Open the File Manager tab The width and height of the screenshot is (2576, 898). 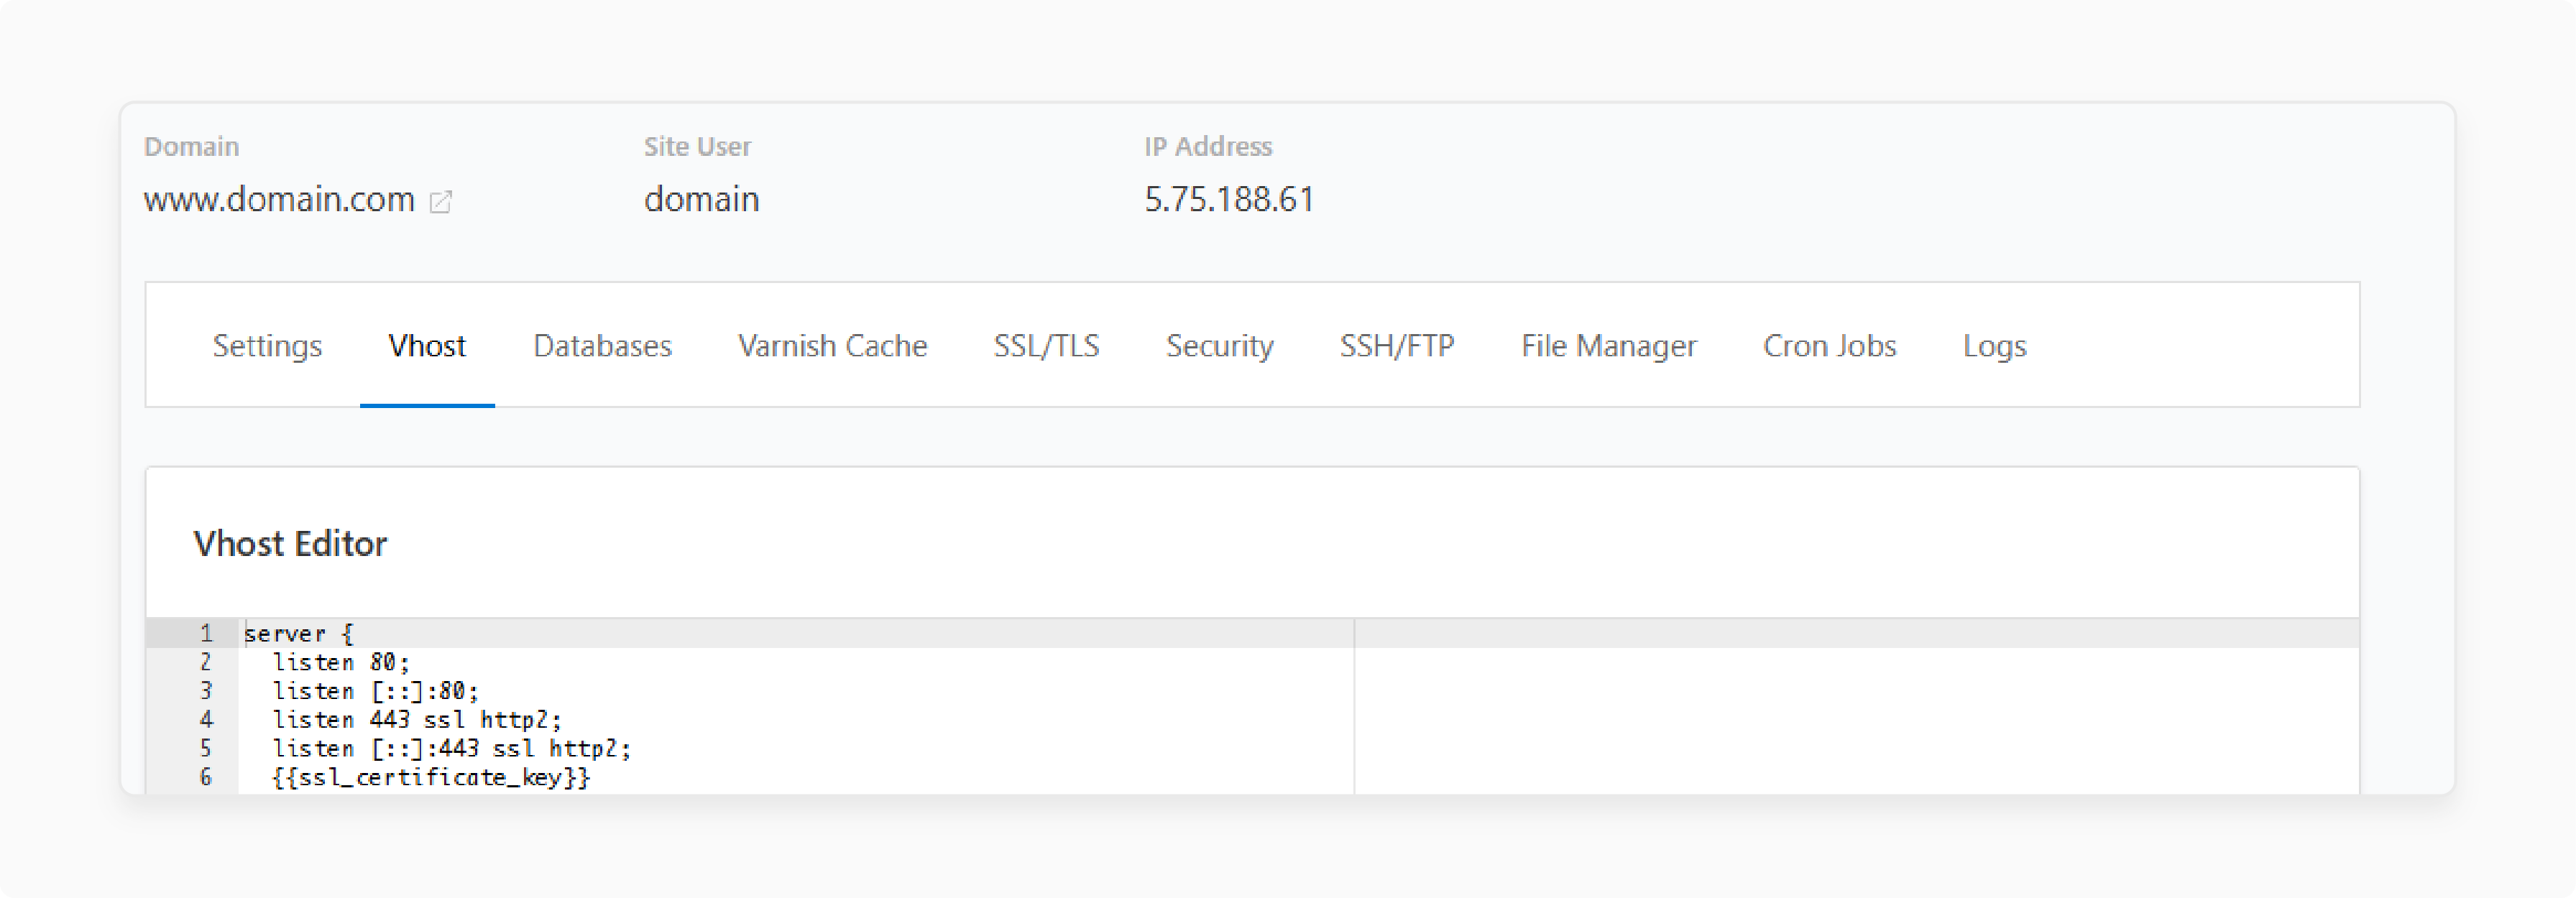(x=1608, y=346)
